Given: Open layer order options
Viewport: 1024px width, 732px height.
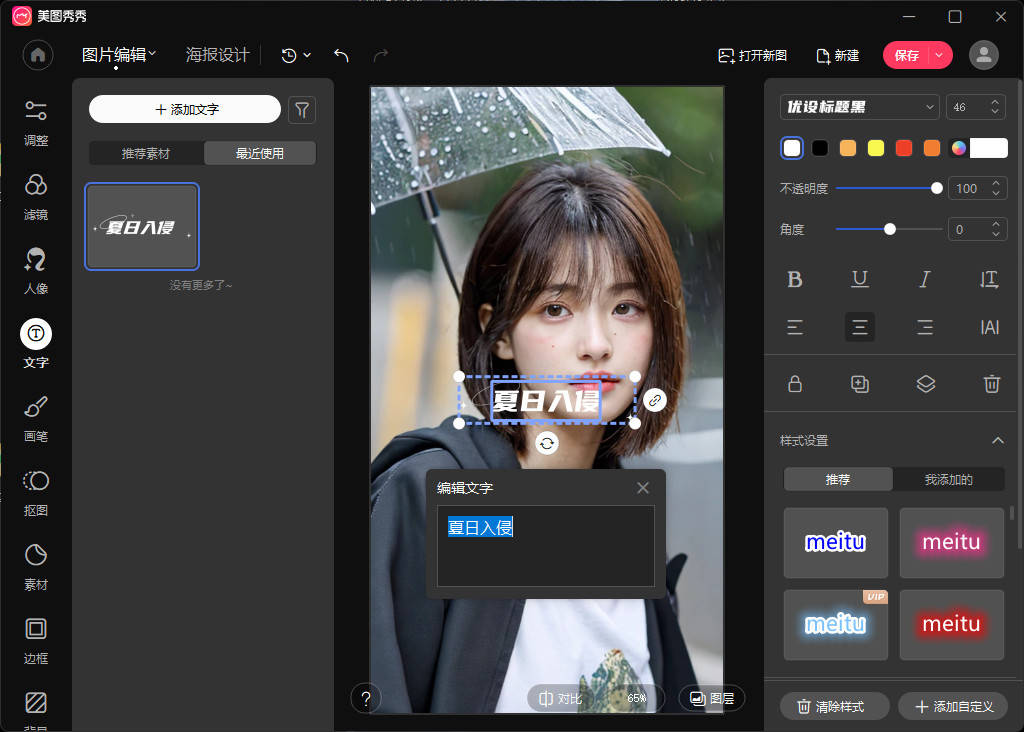Looking at the screenshot, I should (925, 384).
